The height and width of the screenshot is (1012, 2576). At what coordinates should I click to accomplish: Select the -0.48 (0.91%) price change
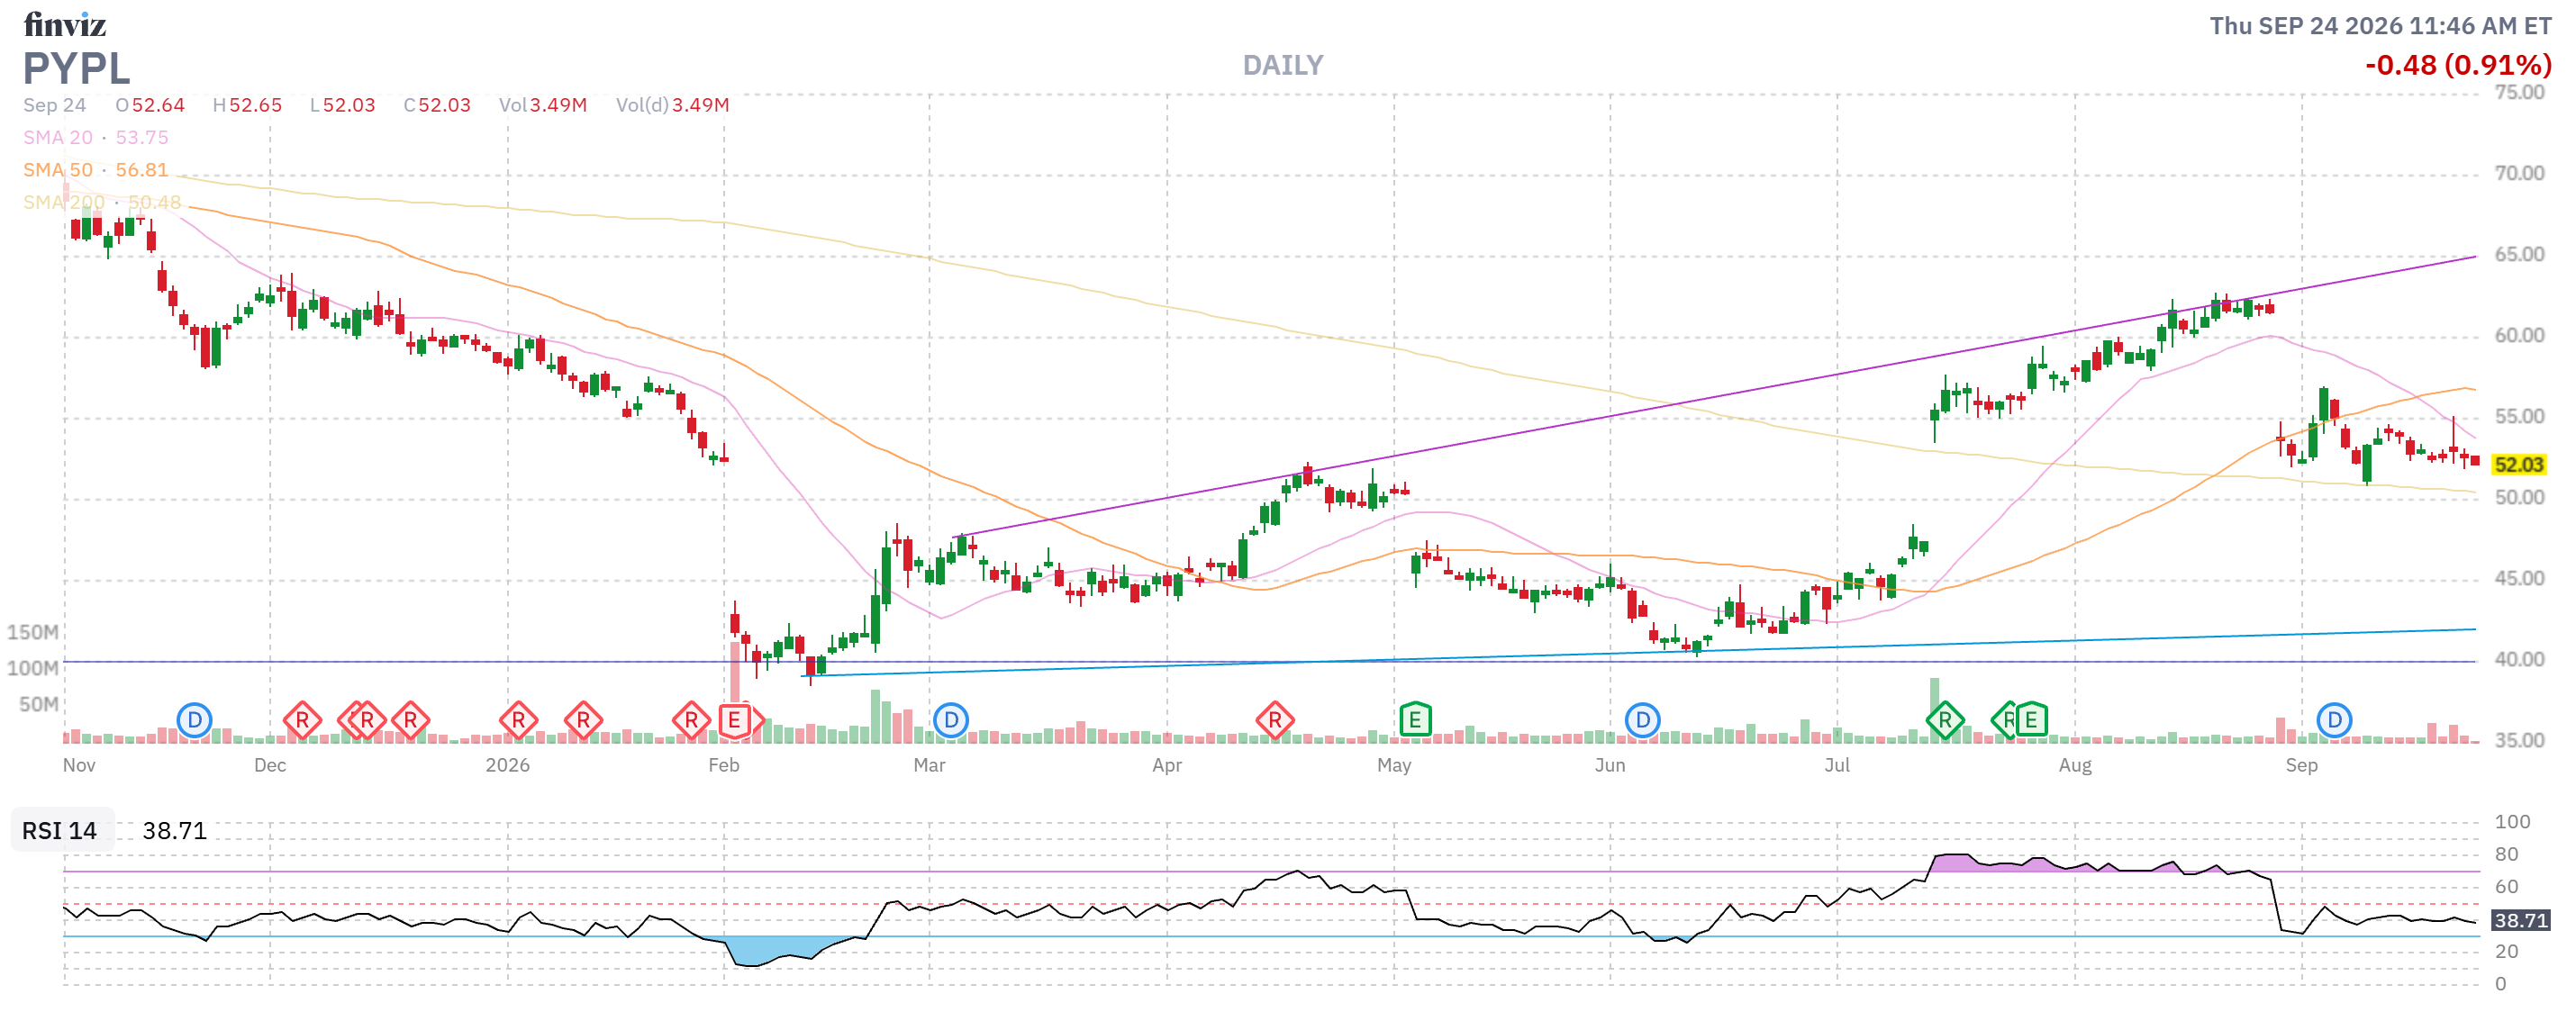(2458, 66)
